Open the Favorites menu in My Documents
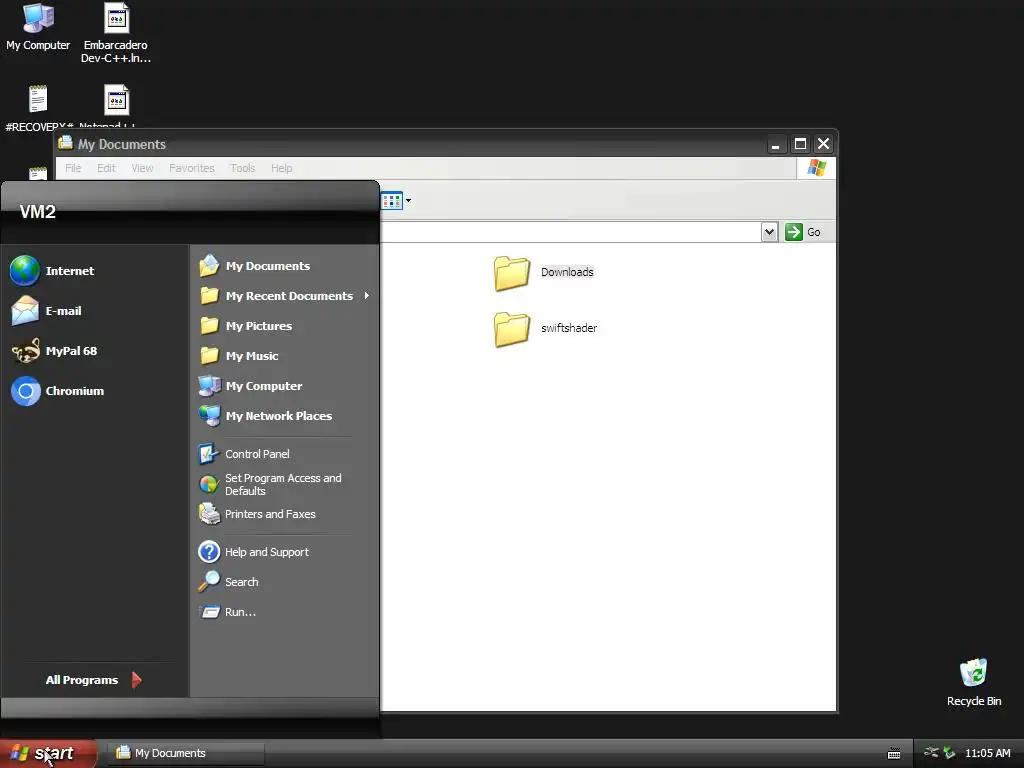The image size is (1024, 768). pyautogui.click(x=191, y=168)
